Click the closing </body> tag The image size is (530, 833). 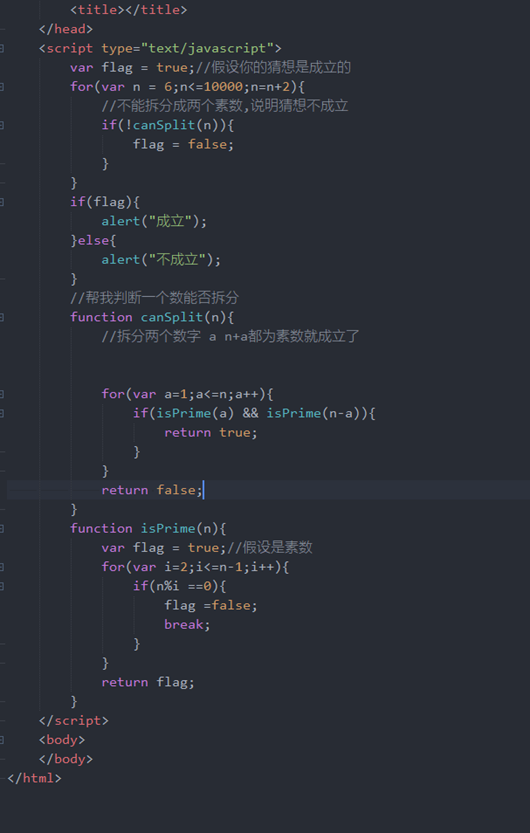point(66,759)
